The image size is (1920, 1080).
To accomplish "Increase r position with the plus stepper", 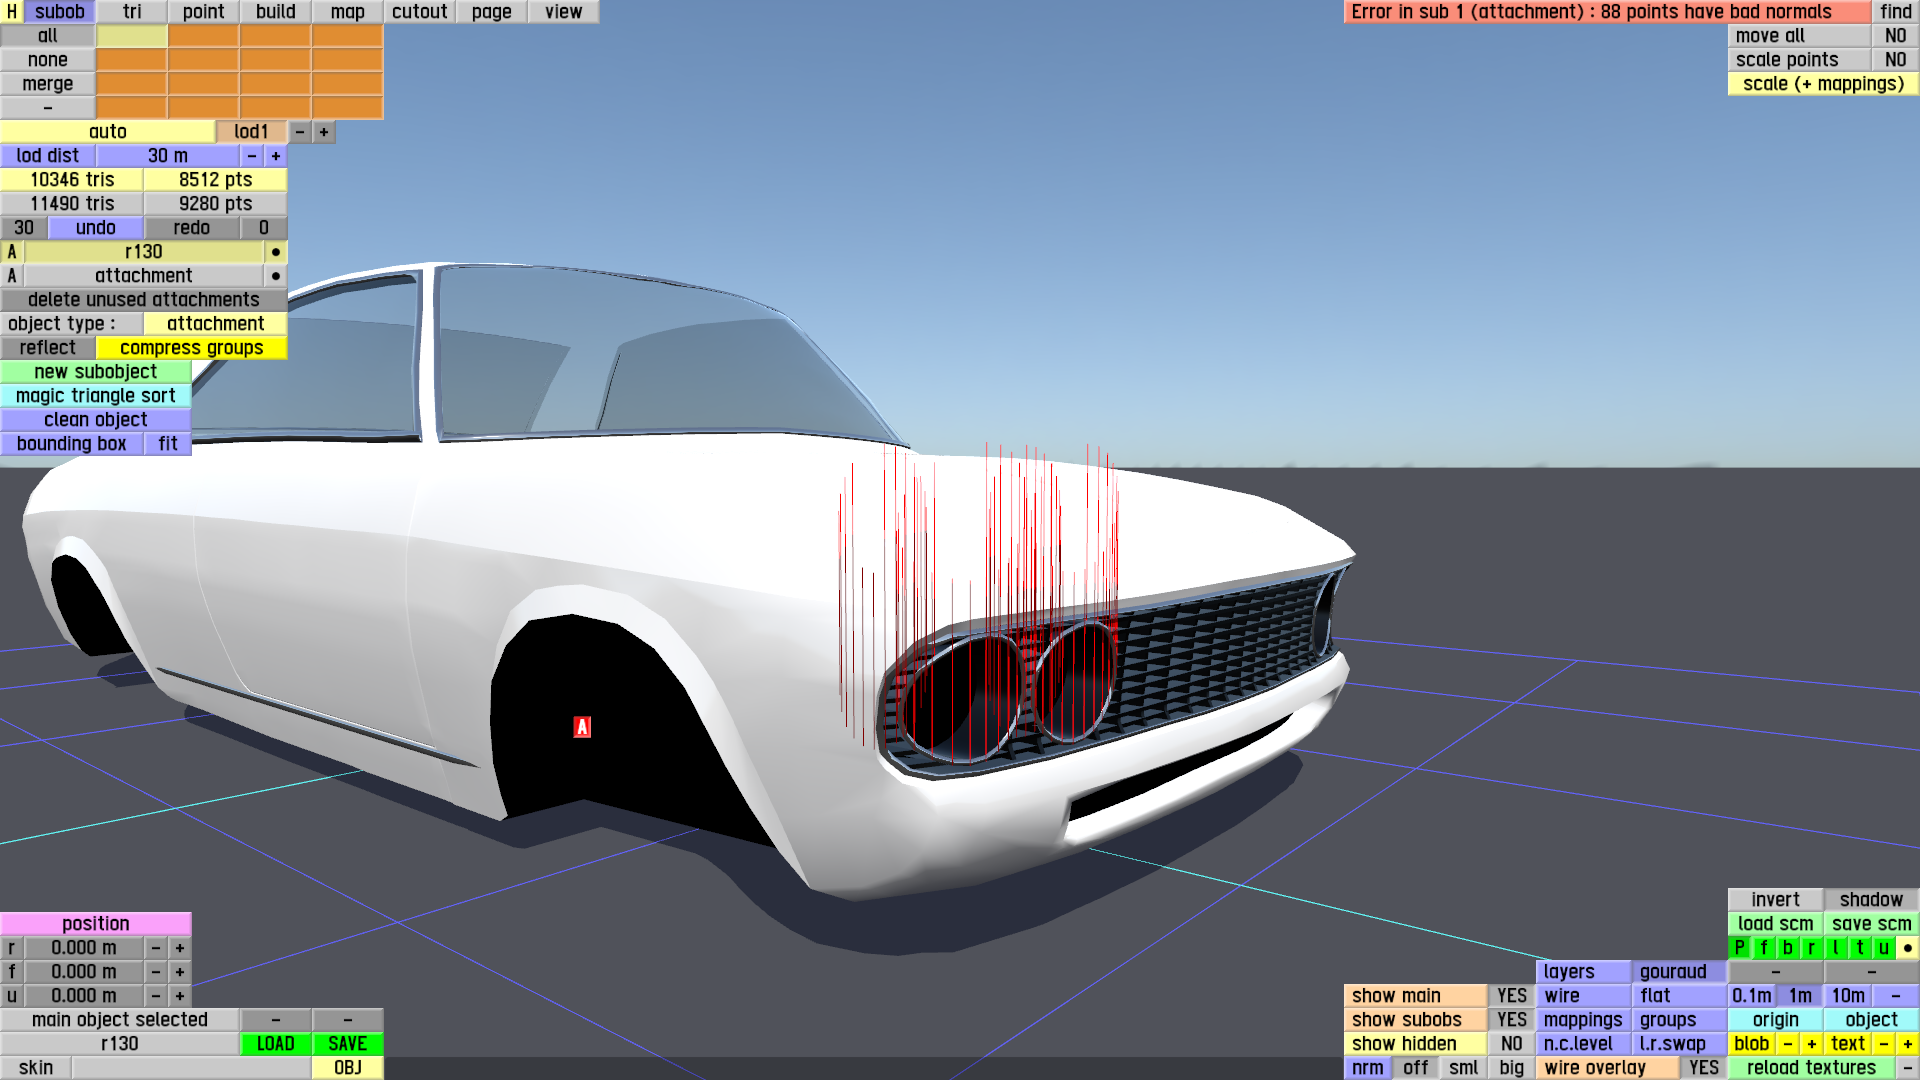I will tap(180, 948).
